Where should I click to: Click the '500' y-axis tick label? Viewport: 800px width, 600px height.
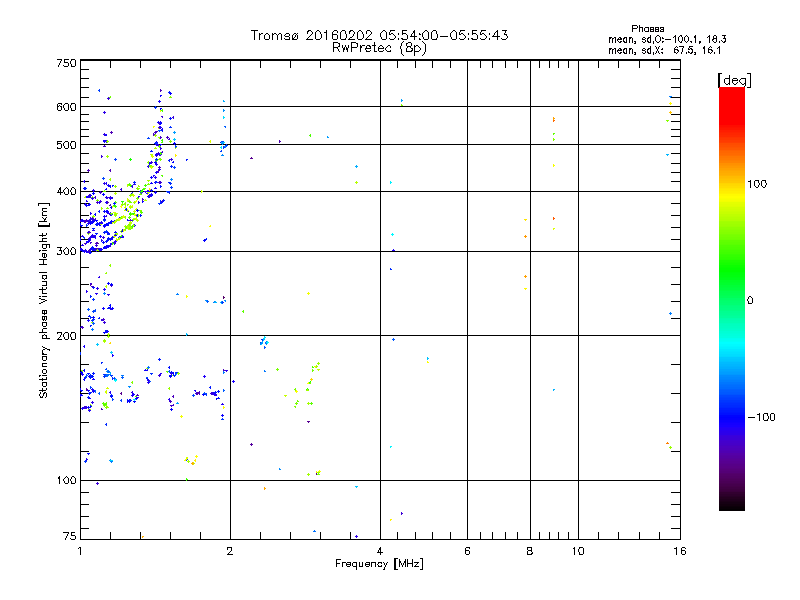pyautogui.click(x=66, y=145)
